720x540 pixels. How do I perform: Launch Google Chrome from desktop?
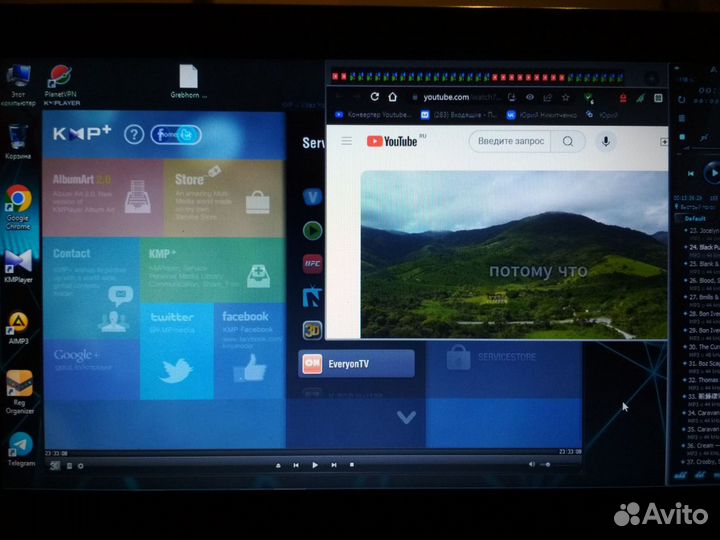(18, 207)
